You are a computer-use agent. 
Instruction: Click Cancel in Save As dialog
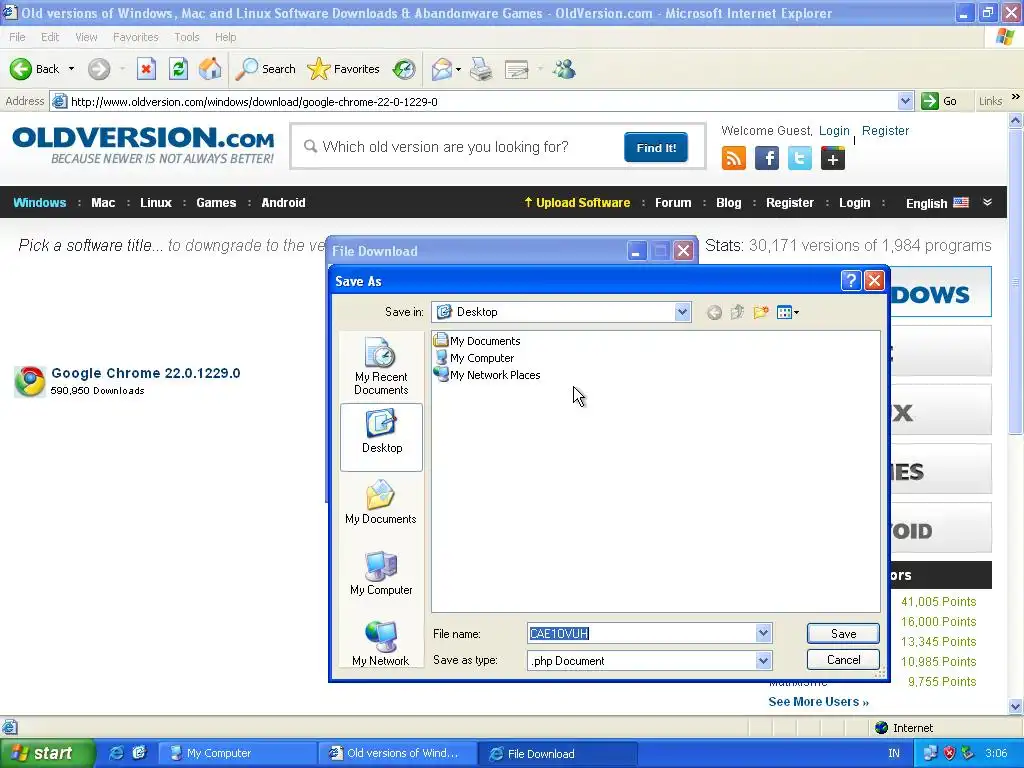click(x=843, y=660)
